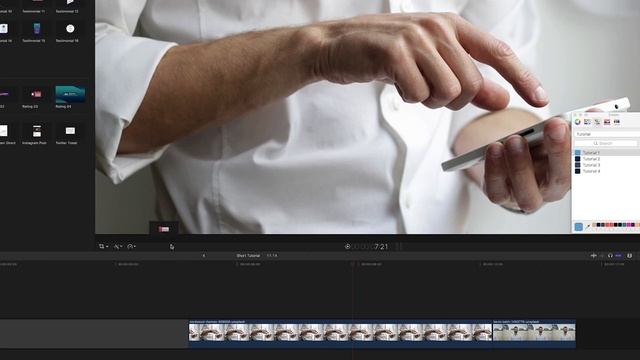Open the Tutorial palette dropdown
The height and width of the screenshot is (360, 640).
tap(607, 134)
